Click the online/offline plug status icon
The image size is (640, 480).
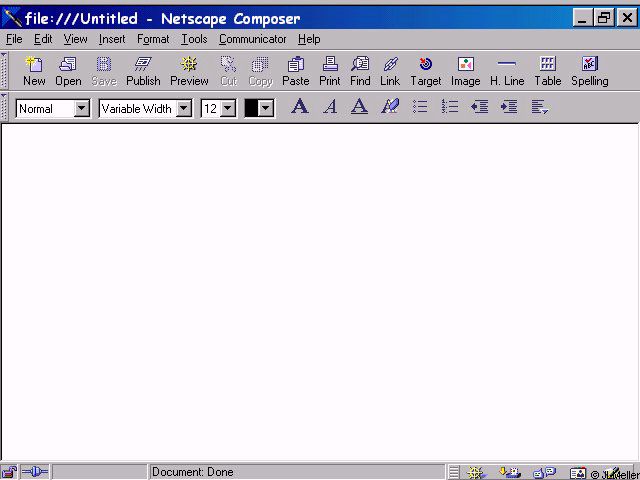pyautogui.click(x=35, y=473)
